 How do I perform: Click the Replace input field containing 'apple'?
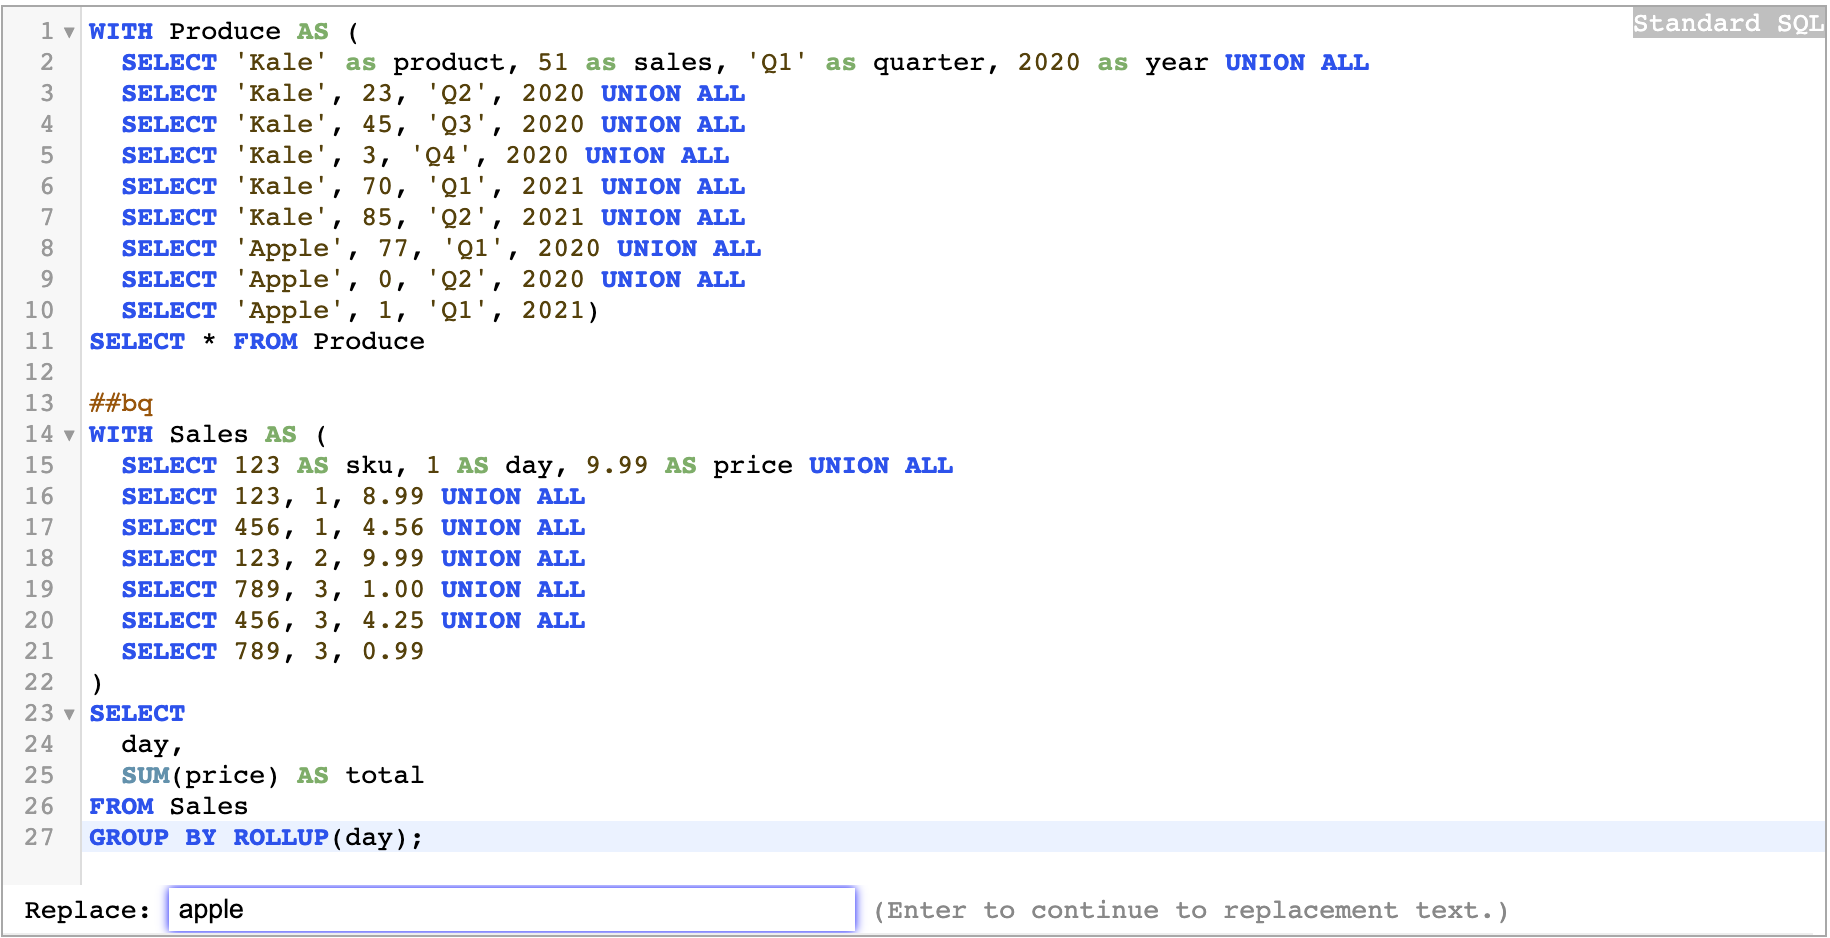click(511, 909)
